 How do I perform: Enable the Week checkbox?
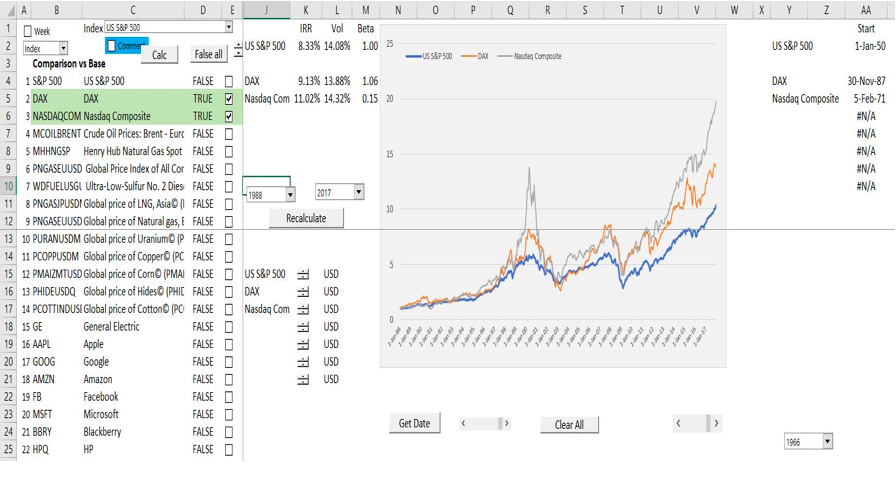(27, 31)
